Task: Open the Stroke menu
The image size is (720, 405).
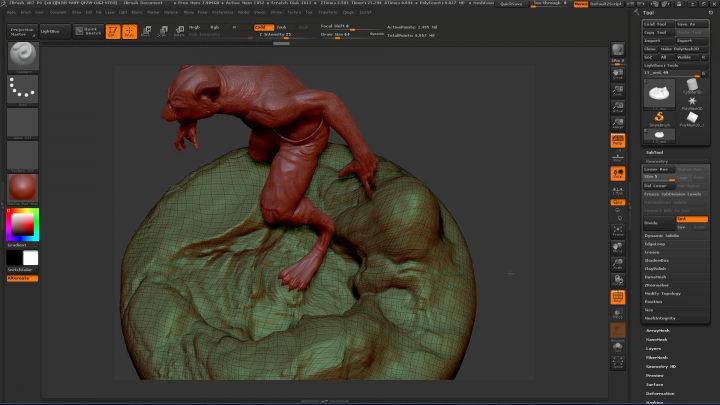Action: coord(276,12)
